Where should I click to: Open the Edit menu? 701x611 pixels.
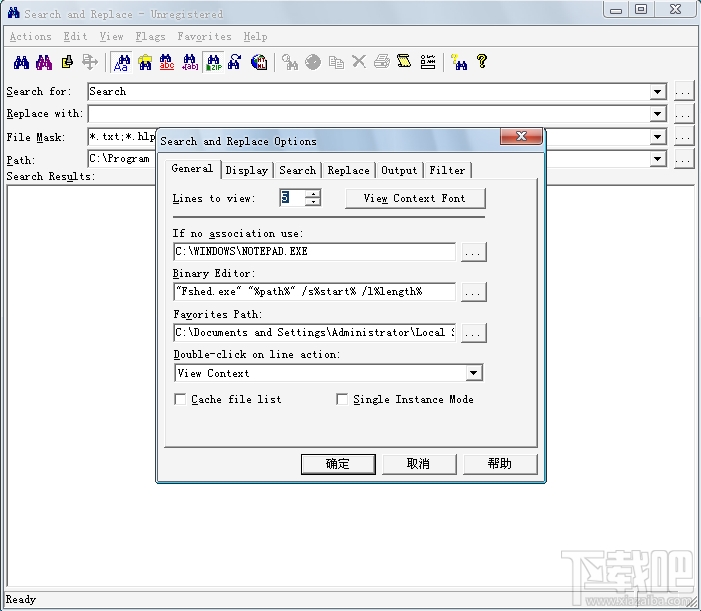(75, 37)
